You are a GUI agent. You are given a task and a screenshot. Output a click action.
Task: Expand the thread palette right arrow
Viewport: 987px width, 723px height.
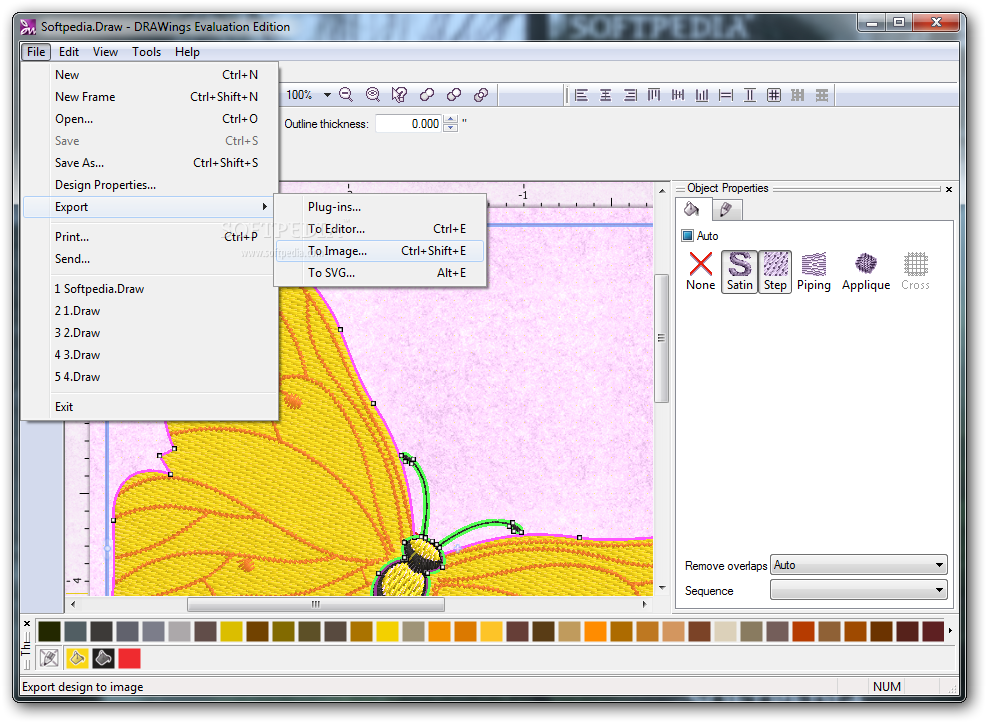(950, 631)
